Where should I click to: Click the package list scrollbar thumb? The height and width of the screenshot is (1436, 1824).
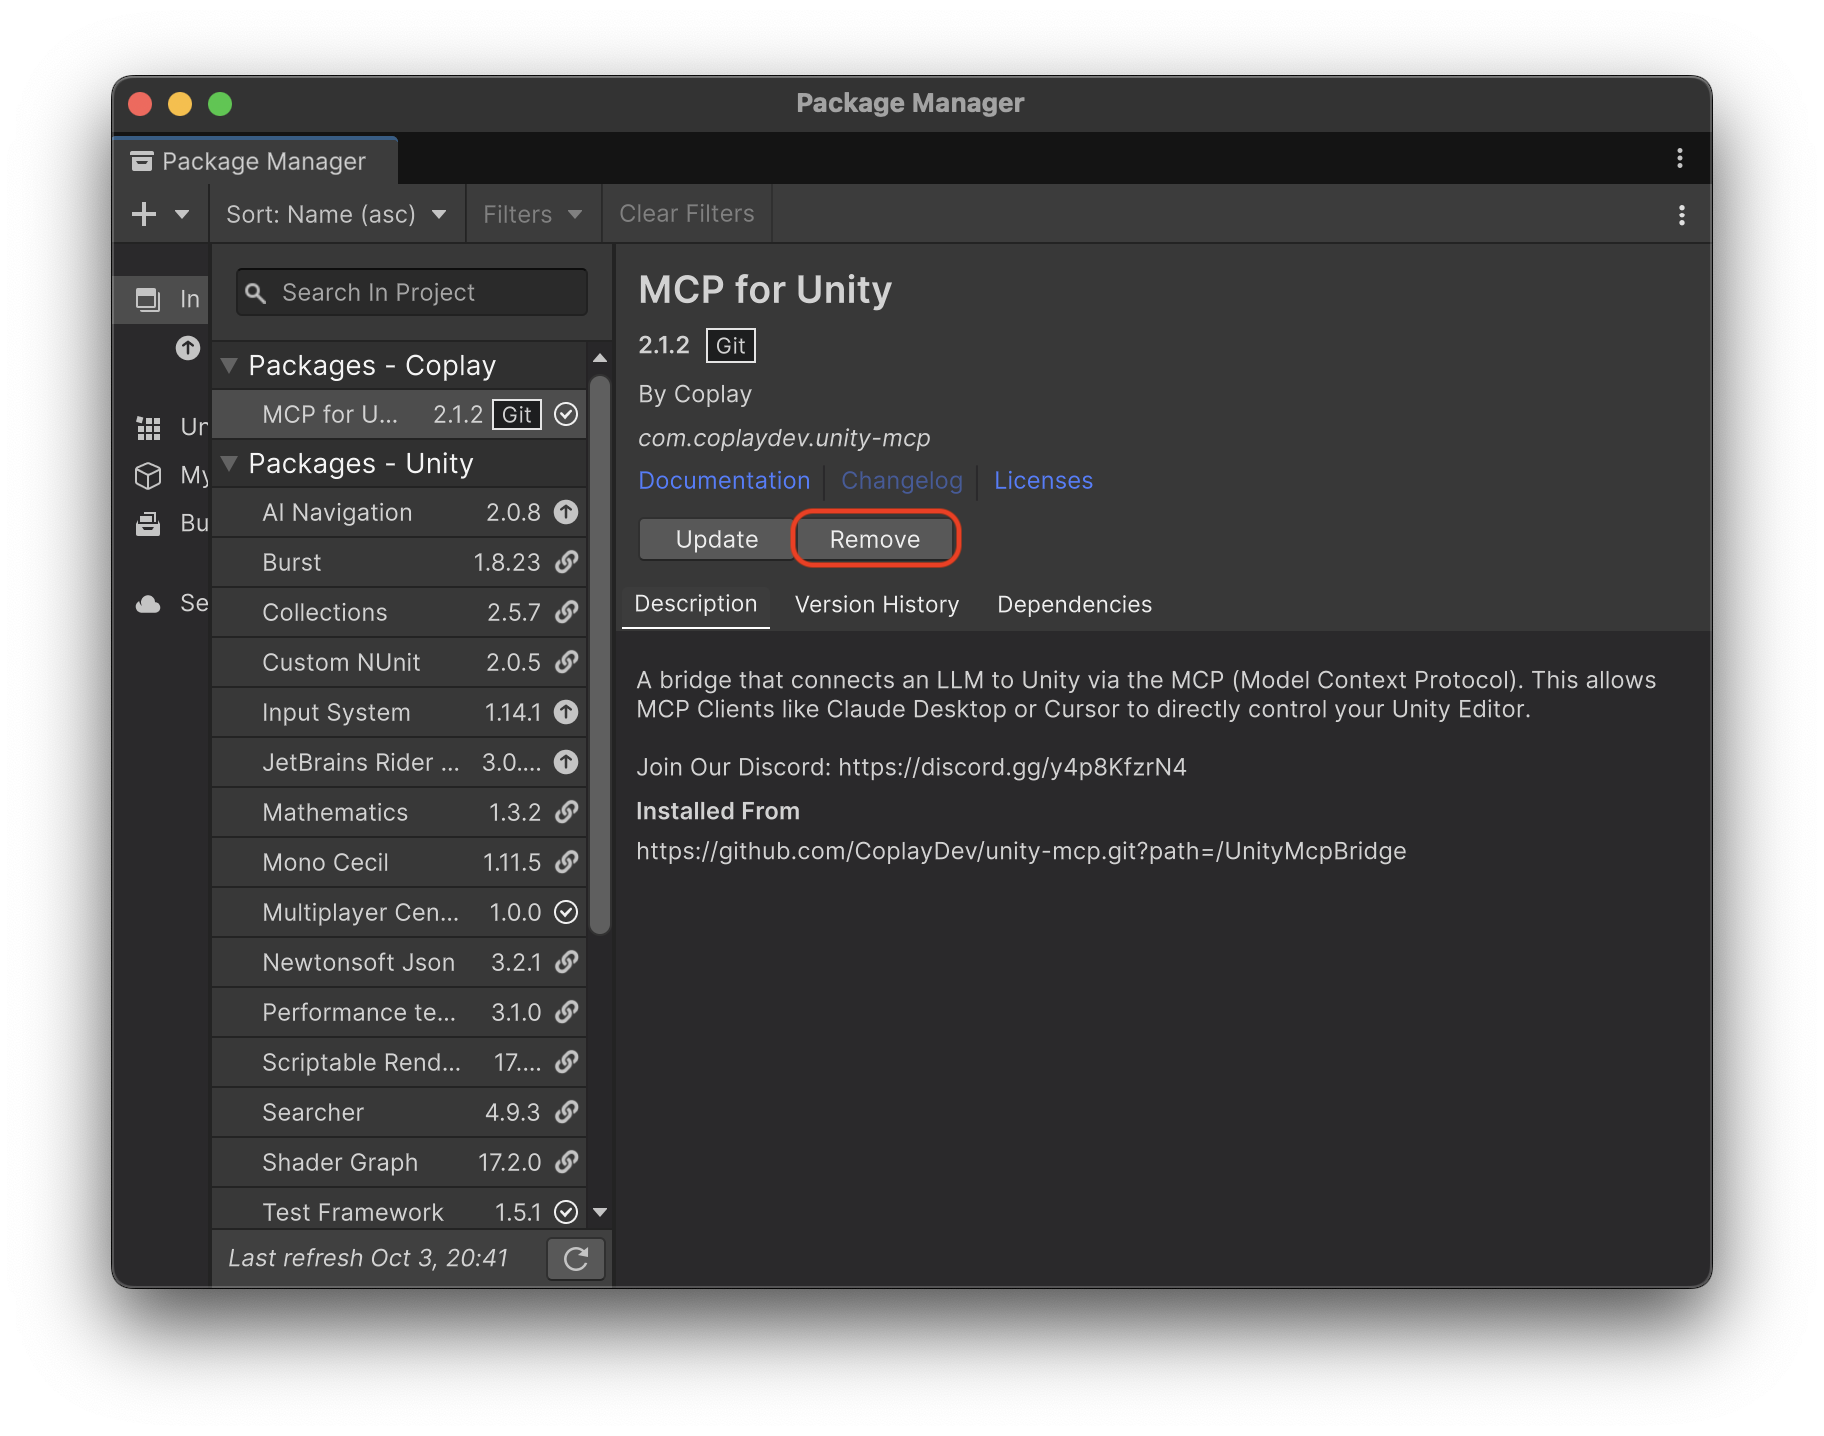pos(600,655)
